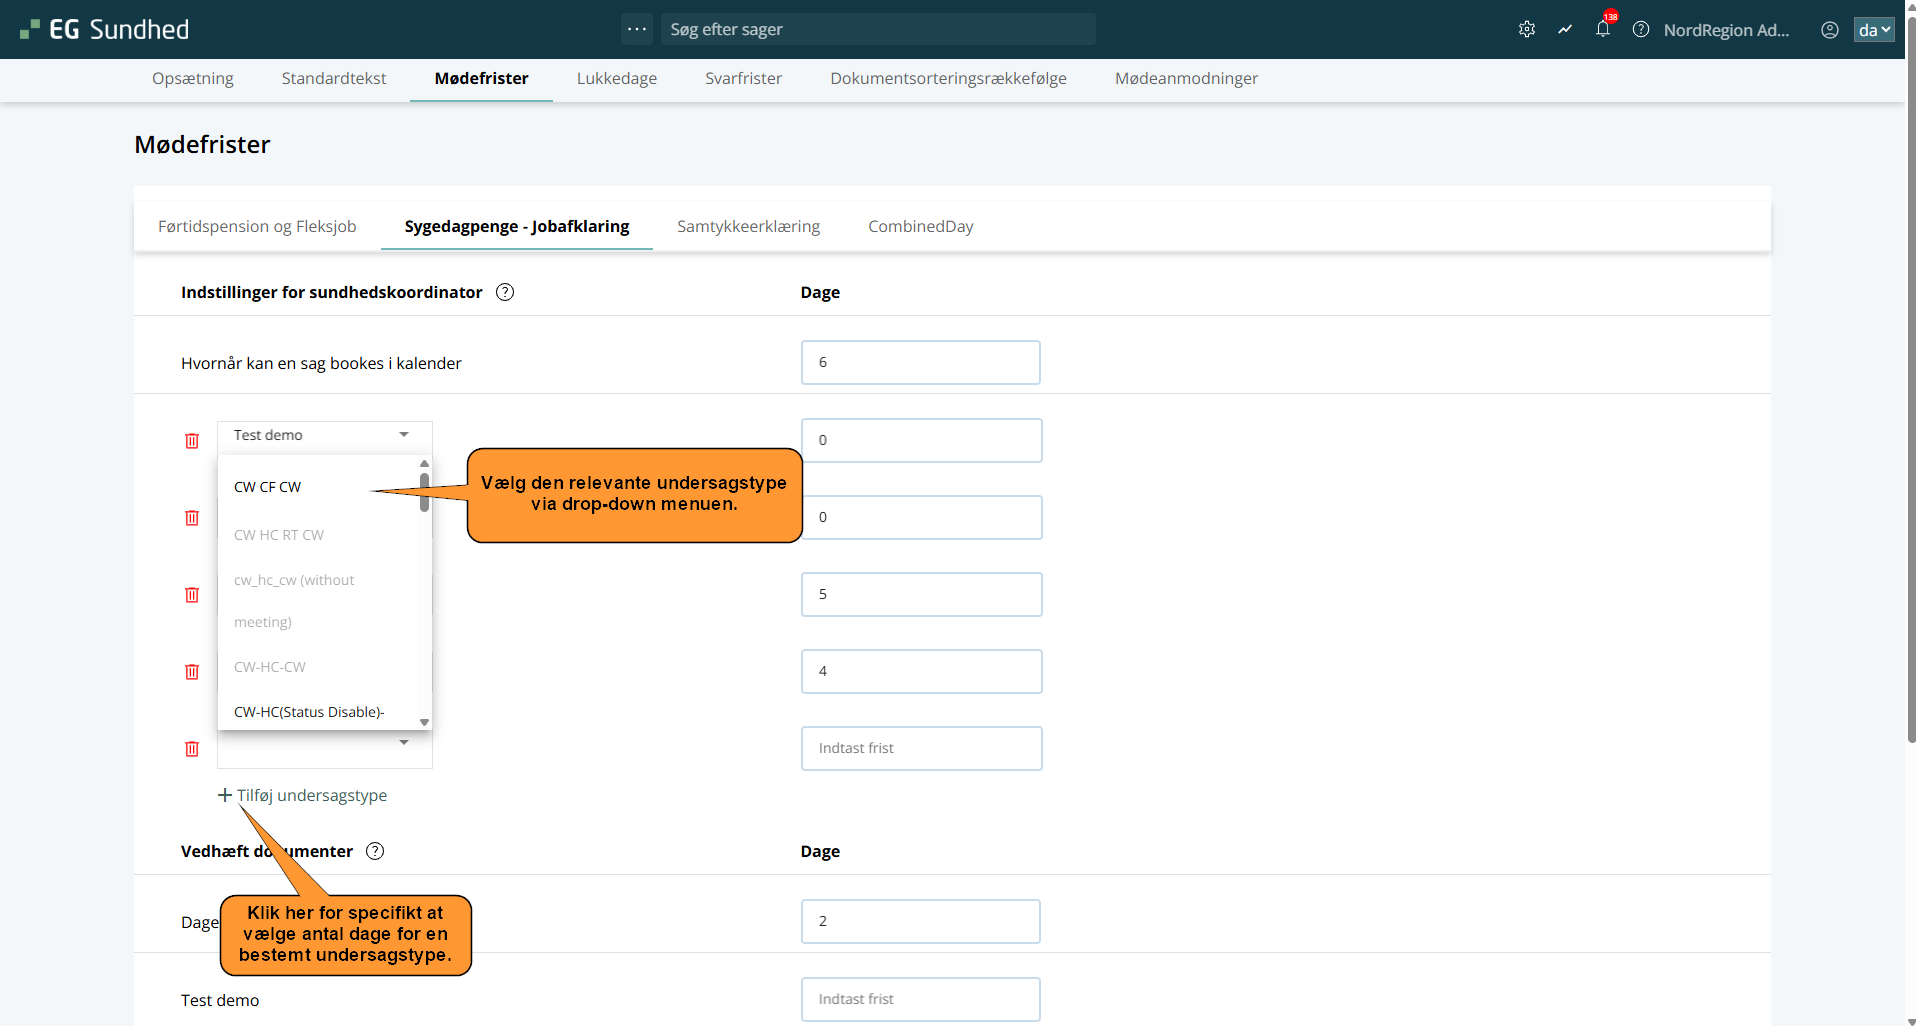Click the Indtast frist field for Test demo
Screen dimensions: 1916x1026
coord(920,999)
